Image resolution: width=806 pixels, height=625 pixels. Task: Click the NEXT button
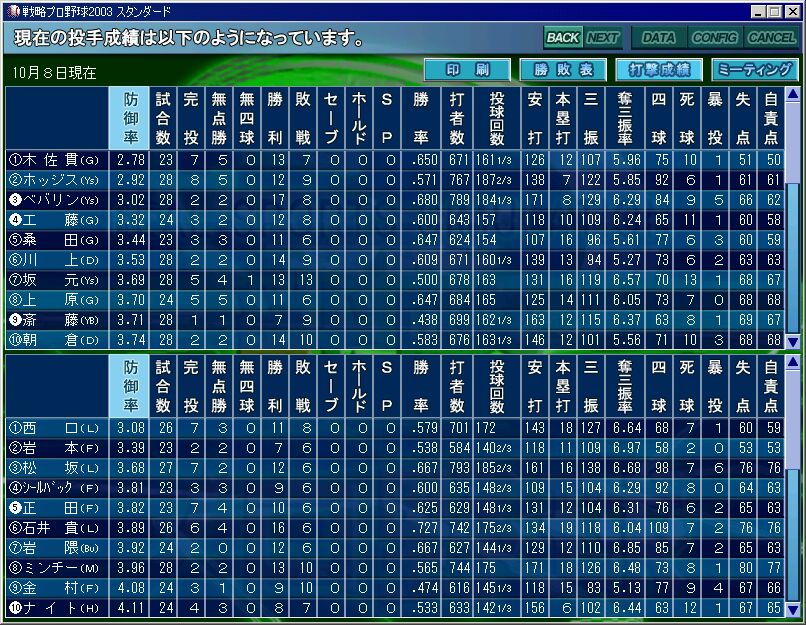[x=602, y=38]
